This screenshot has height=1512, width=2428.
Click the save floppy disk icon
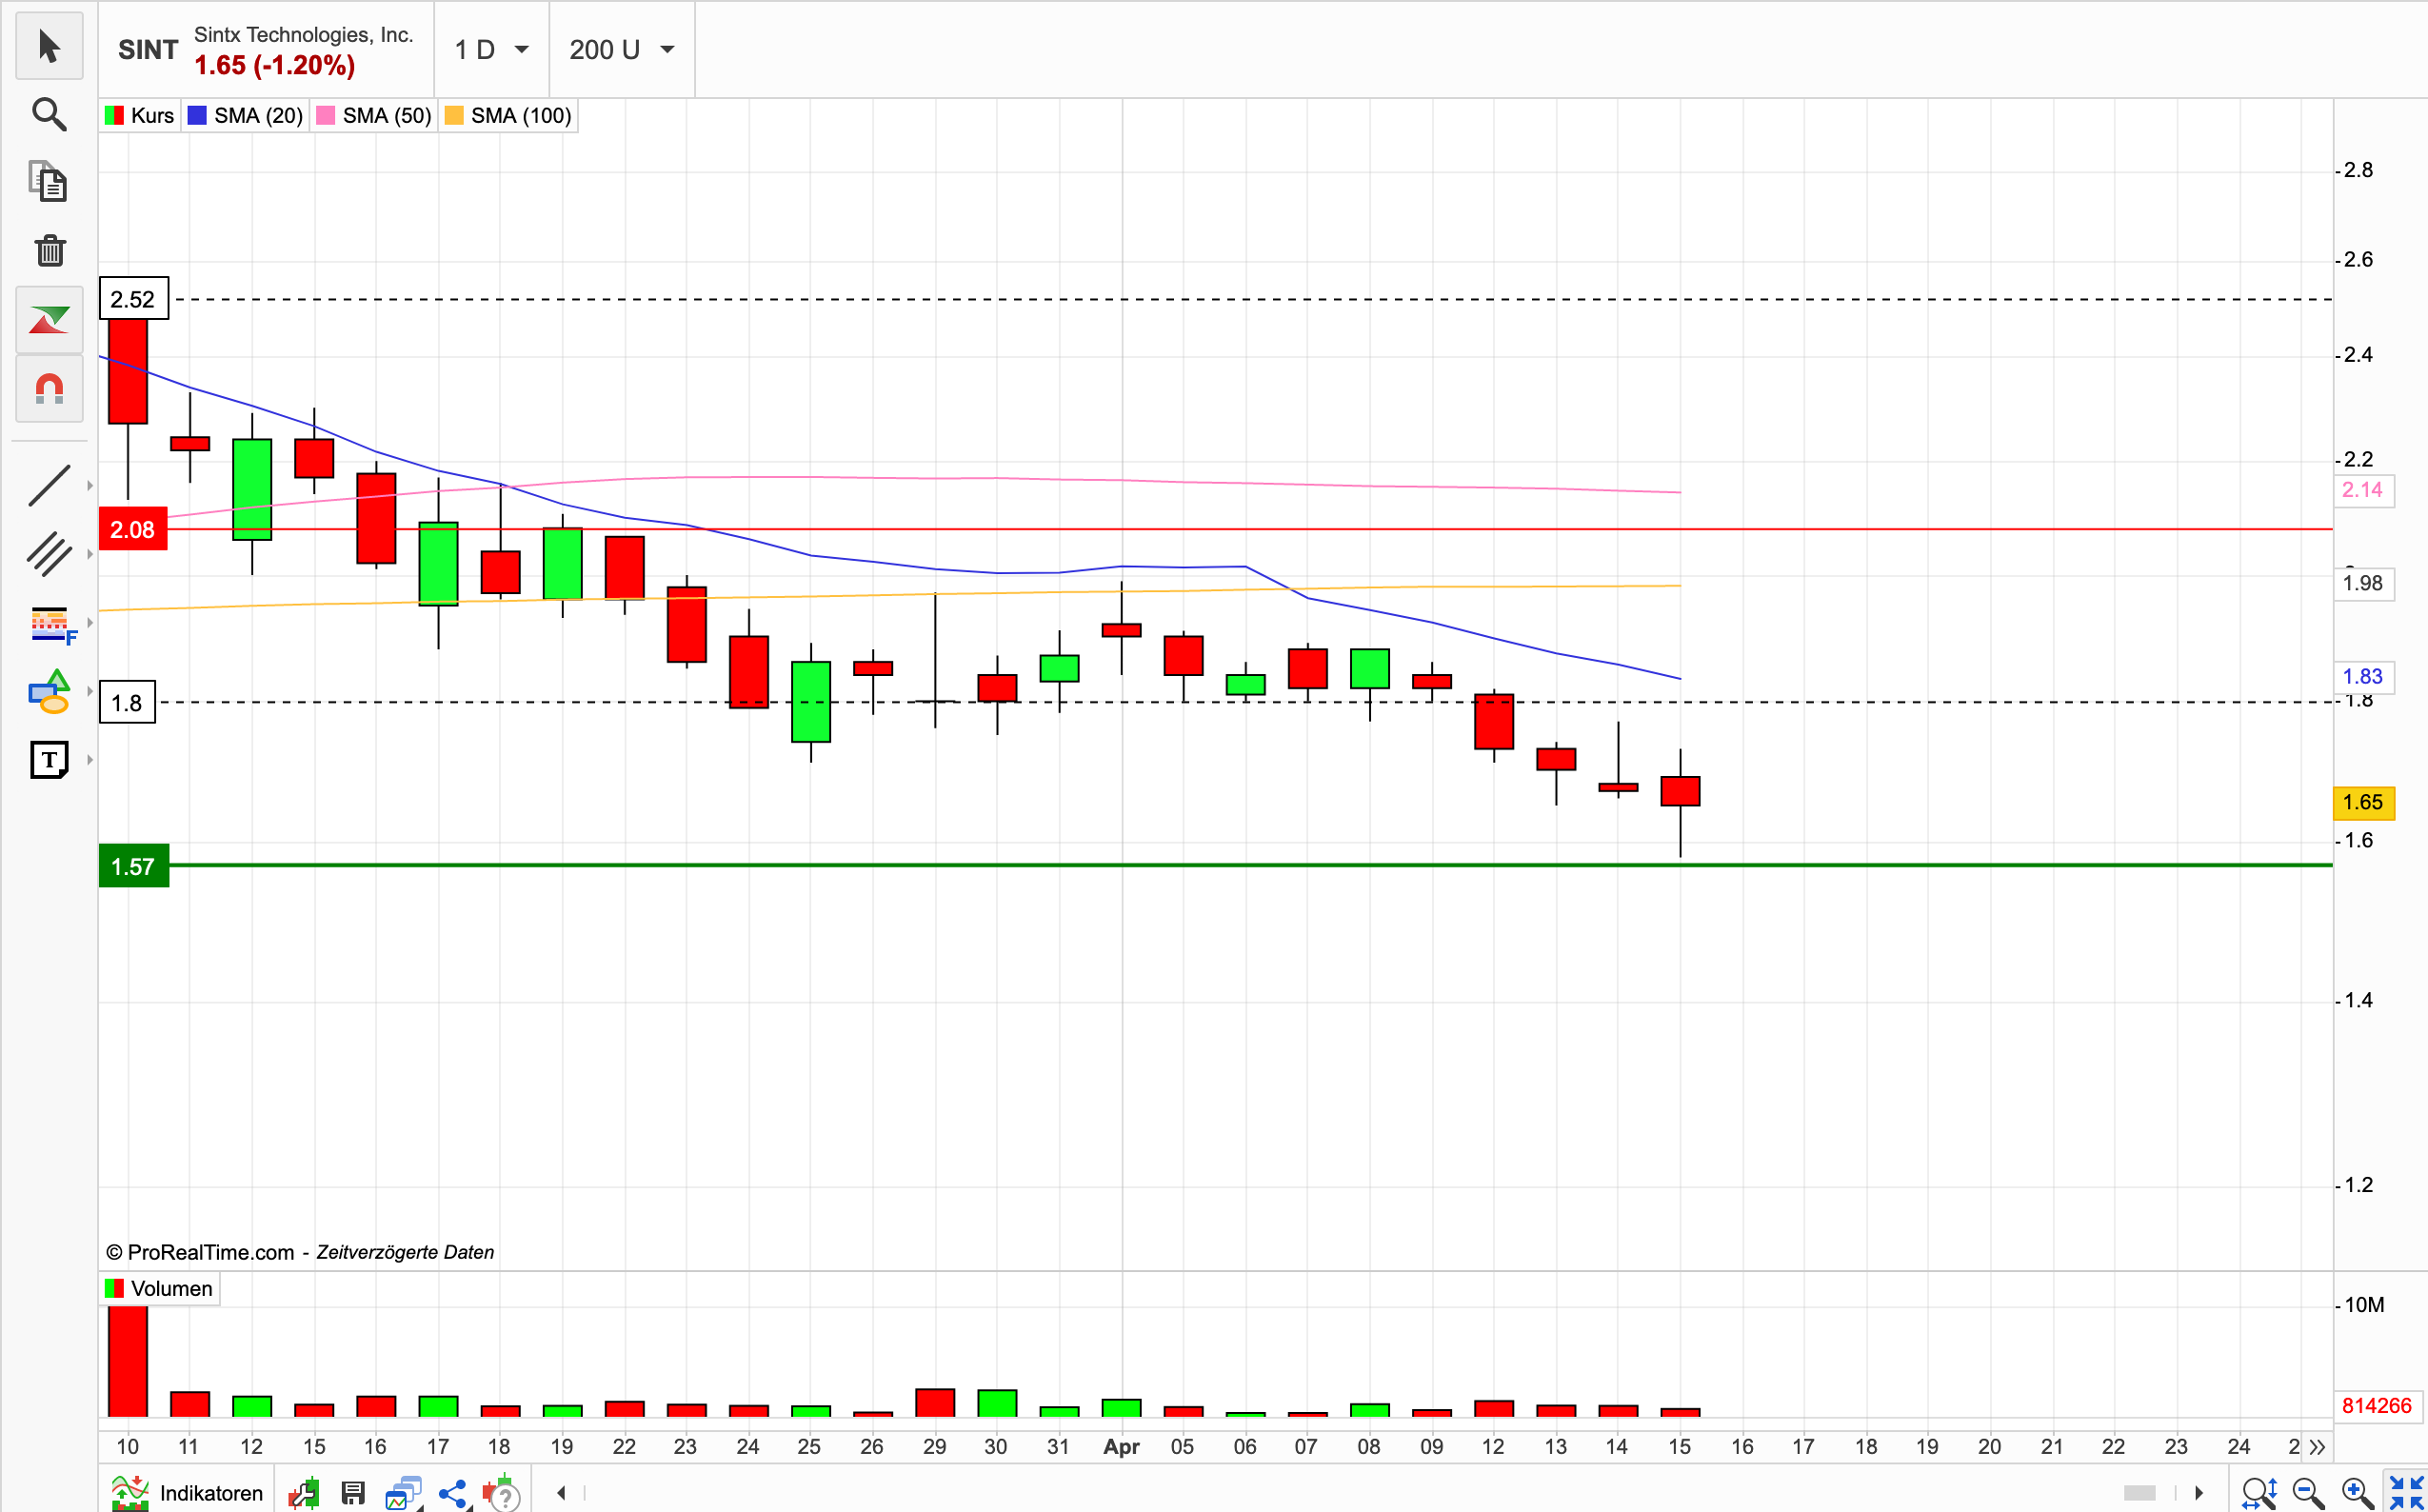tap(353, 1493)
